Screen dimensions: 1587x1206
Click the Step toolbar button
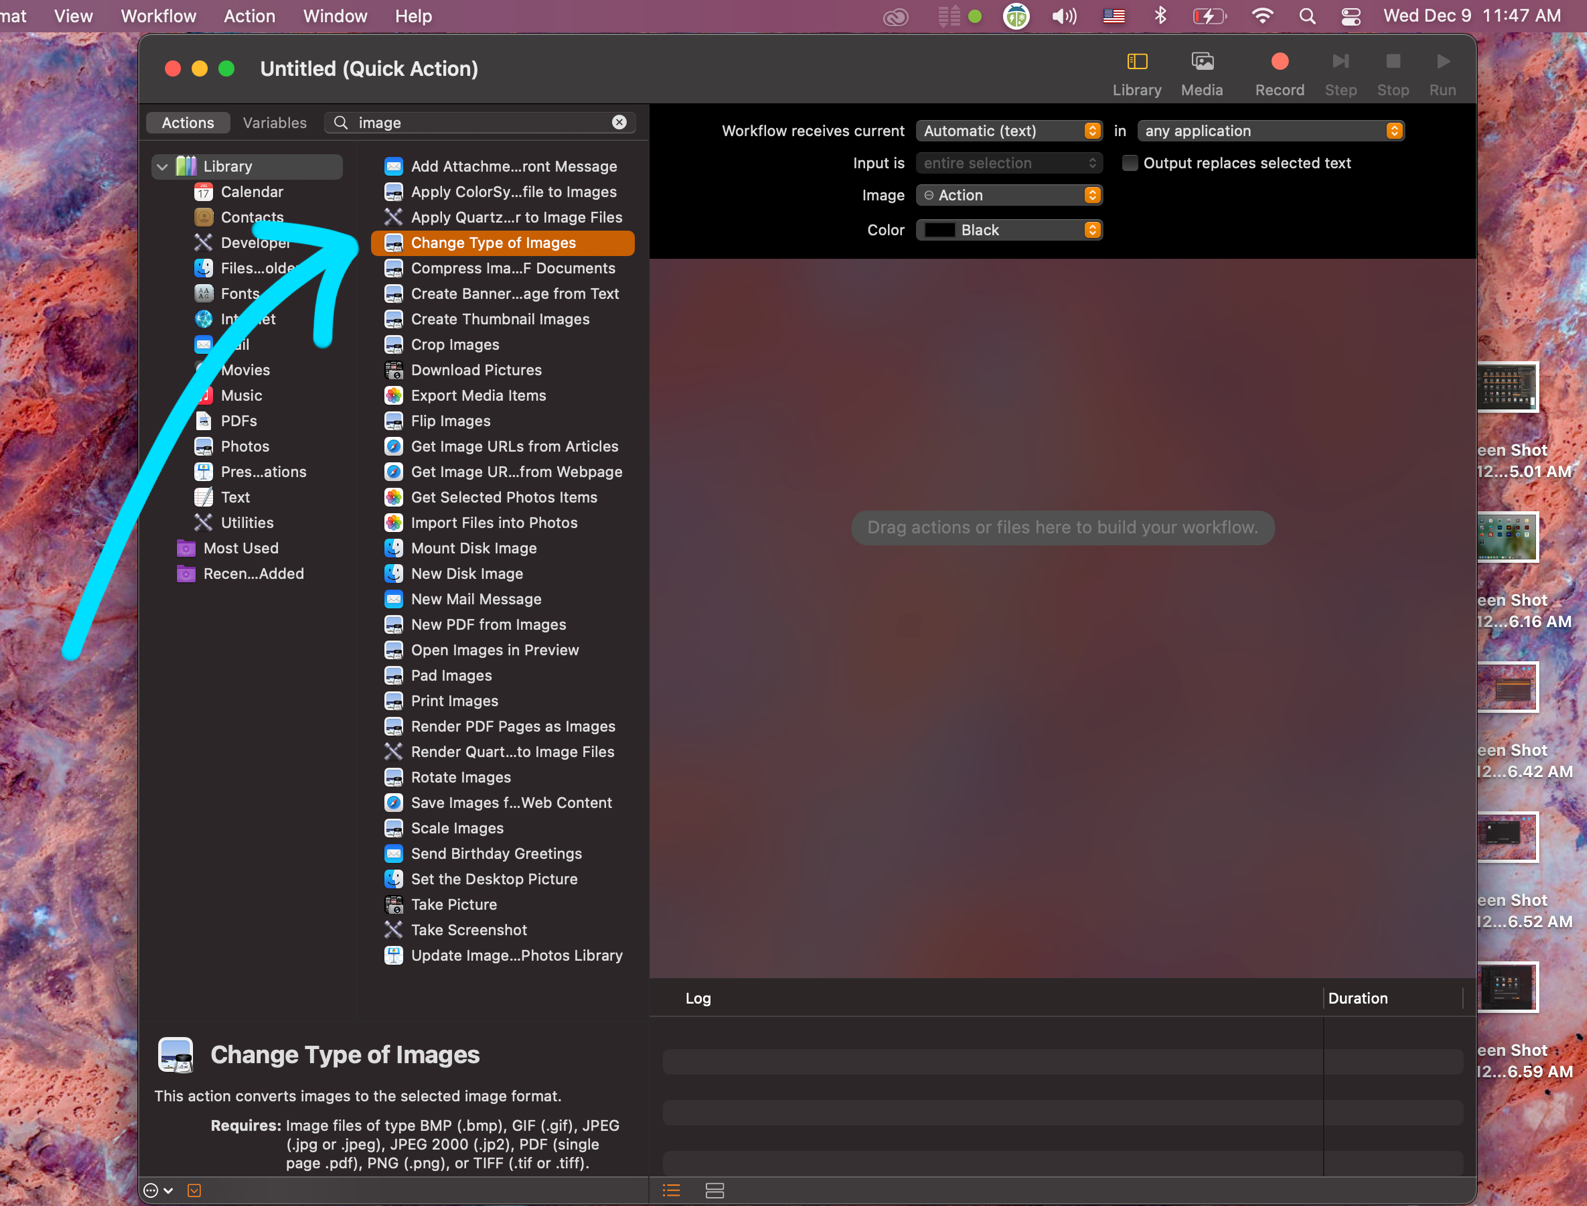point(1340,74)
